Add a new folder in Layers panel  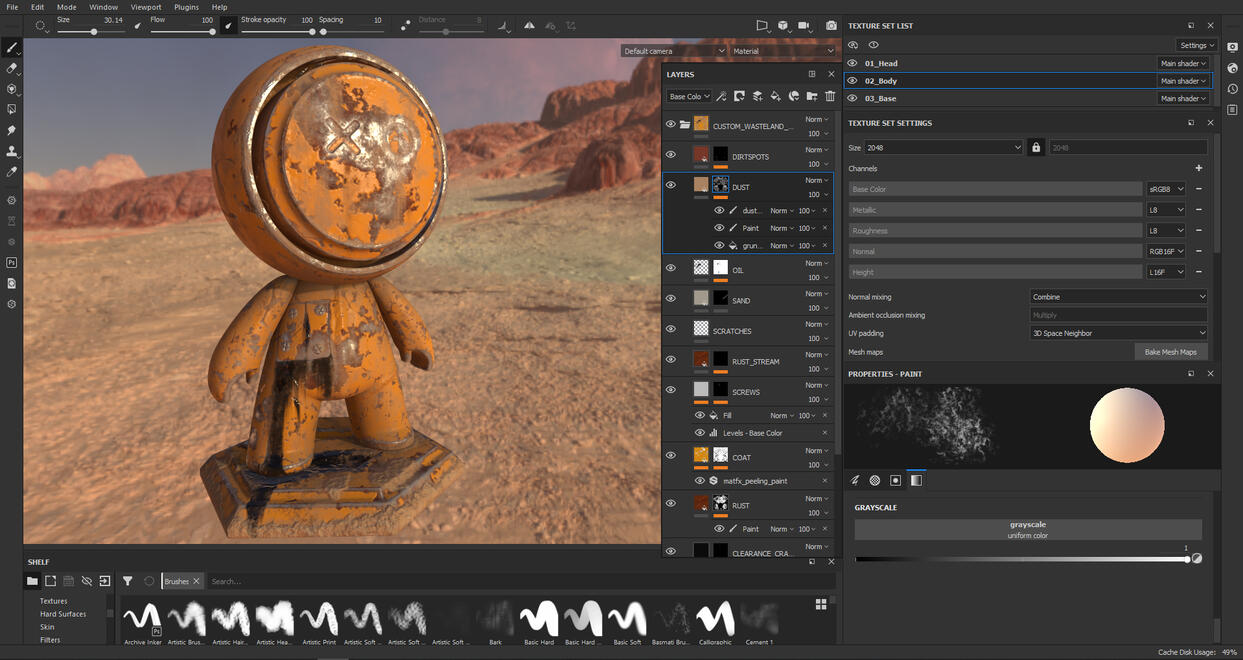coord(811,96)
